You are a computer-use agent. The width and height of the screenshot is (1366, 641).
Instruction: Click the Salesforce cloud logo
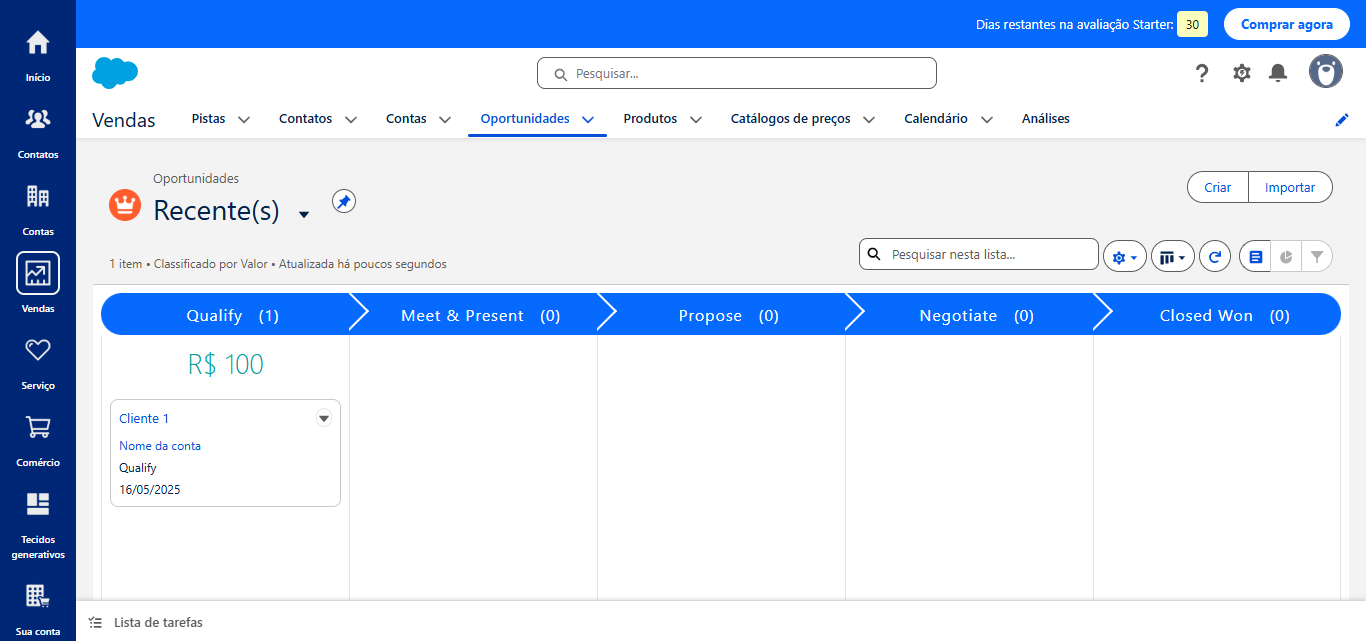[114, 73]
